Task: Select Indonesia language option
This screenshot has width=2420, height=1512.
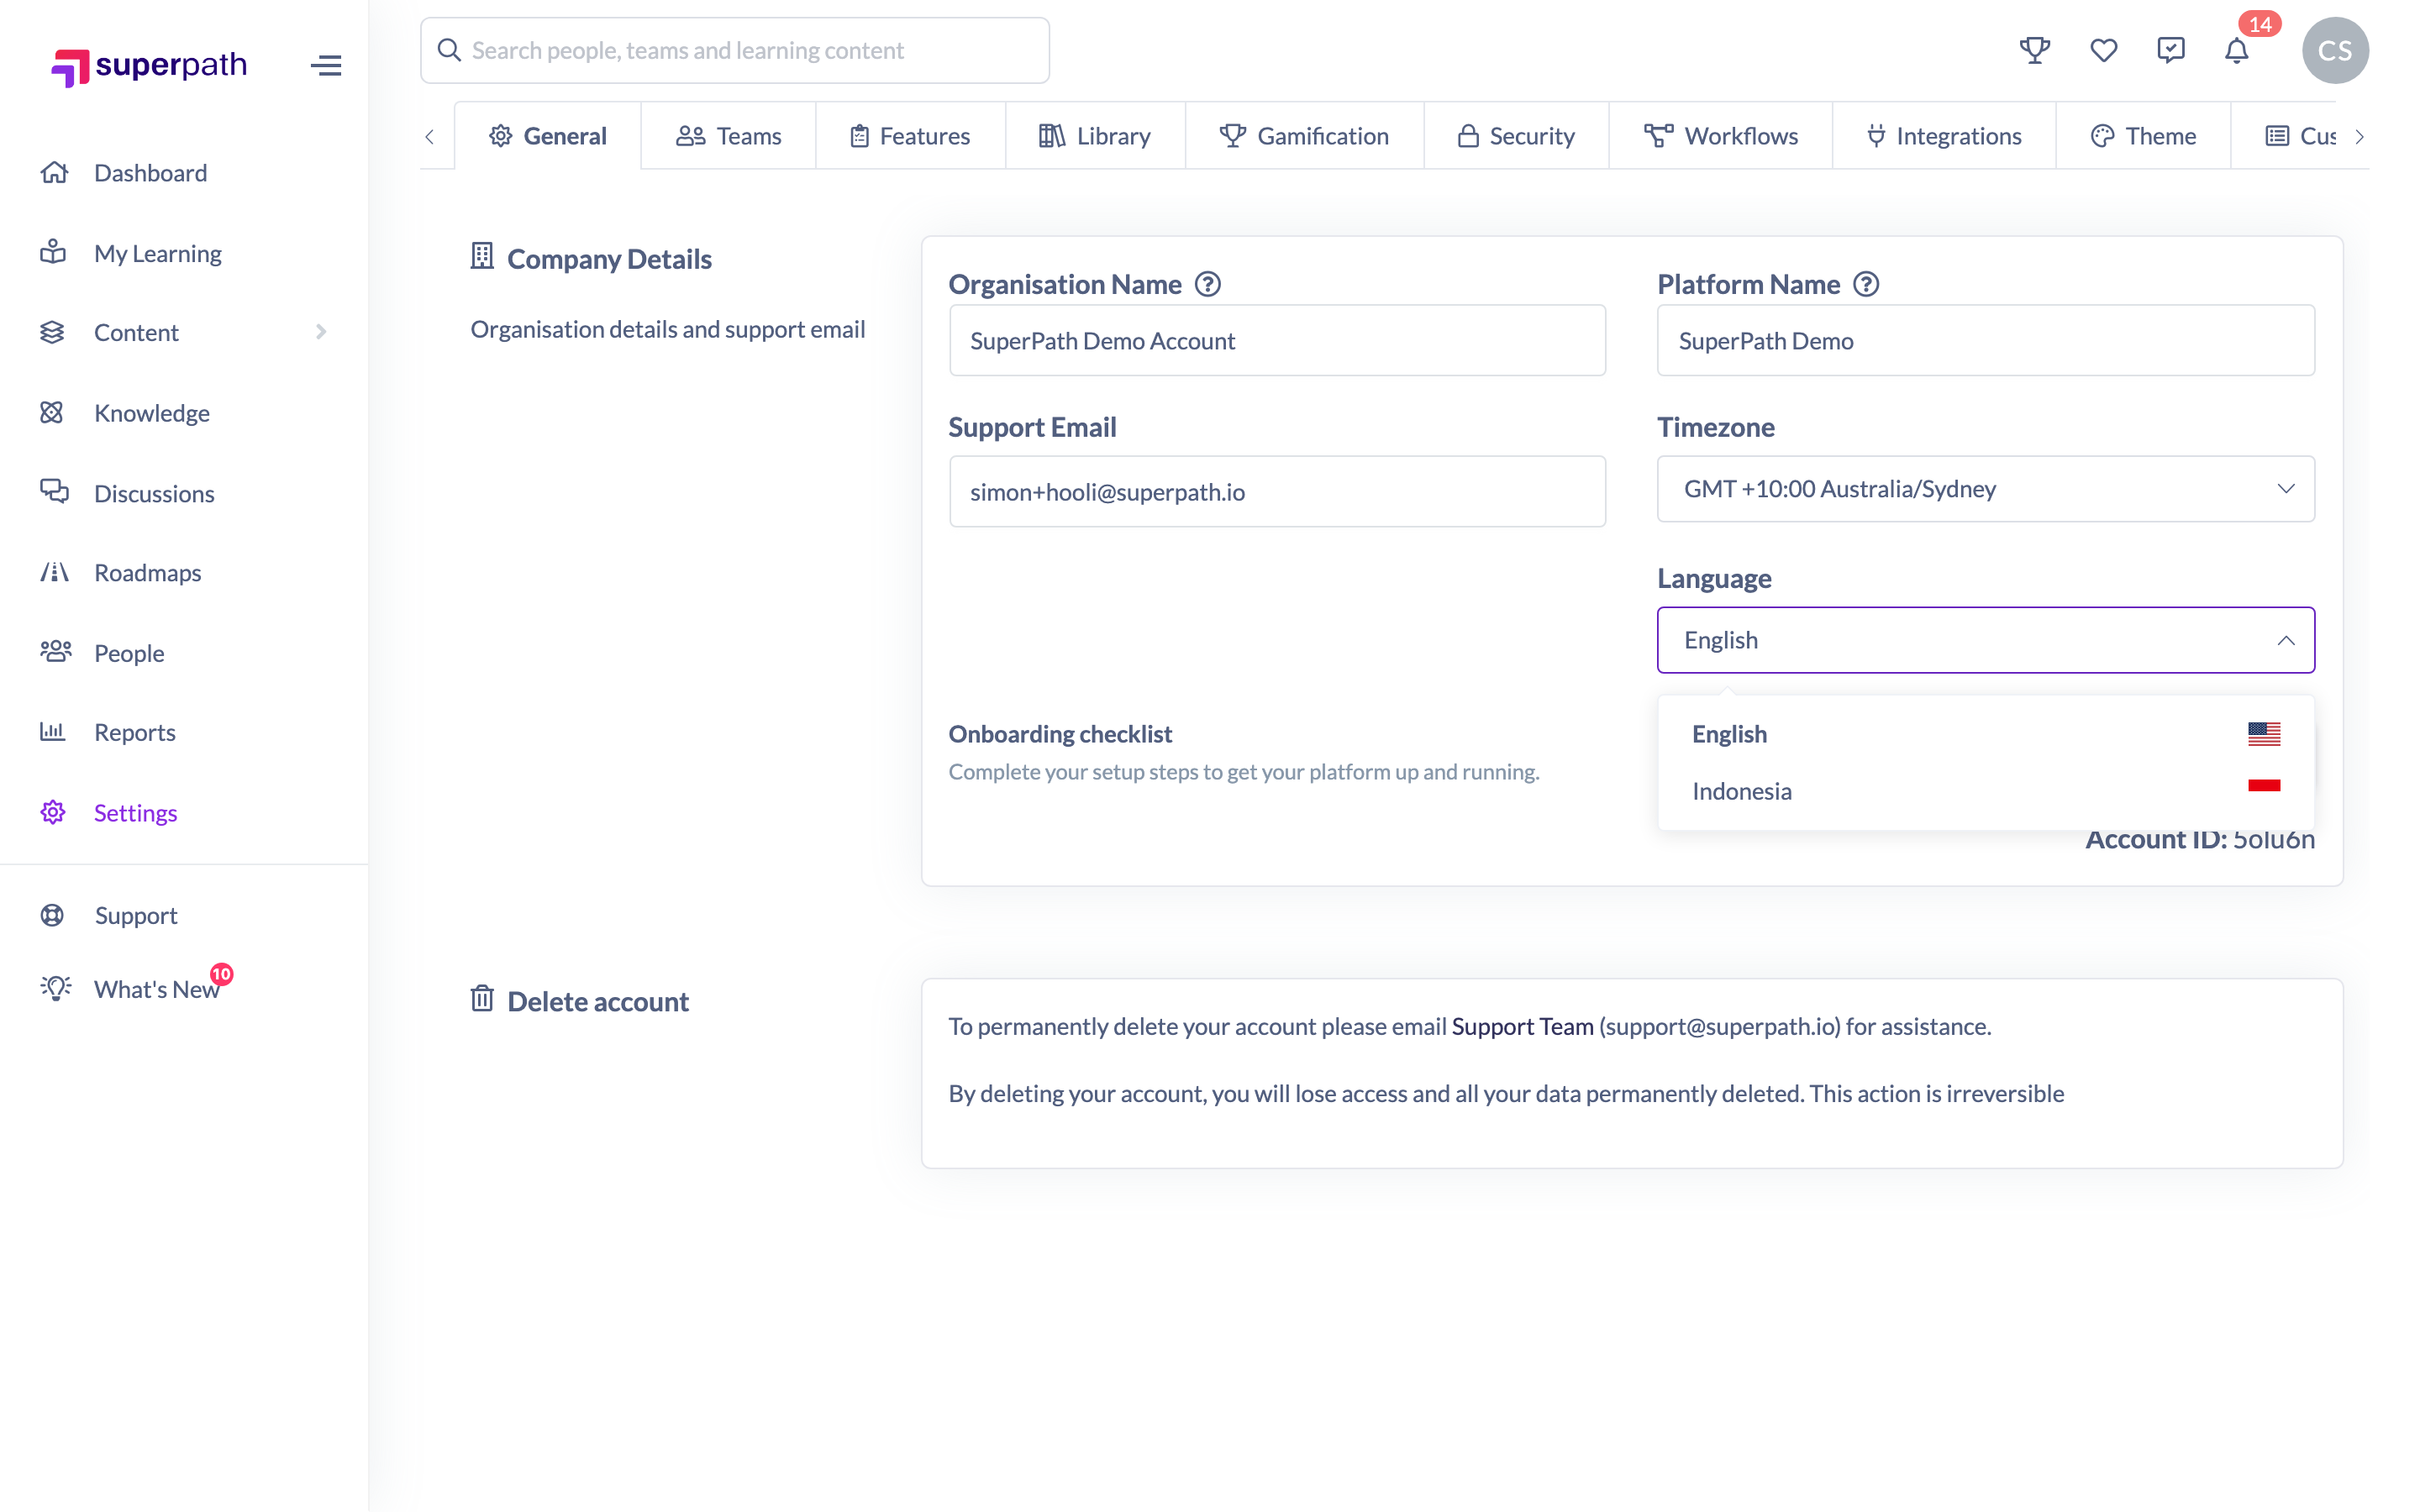Action: tap(1985, 791)
